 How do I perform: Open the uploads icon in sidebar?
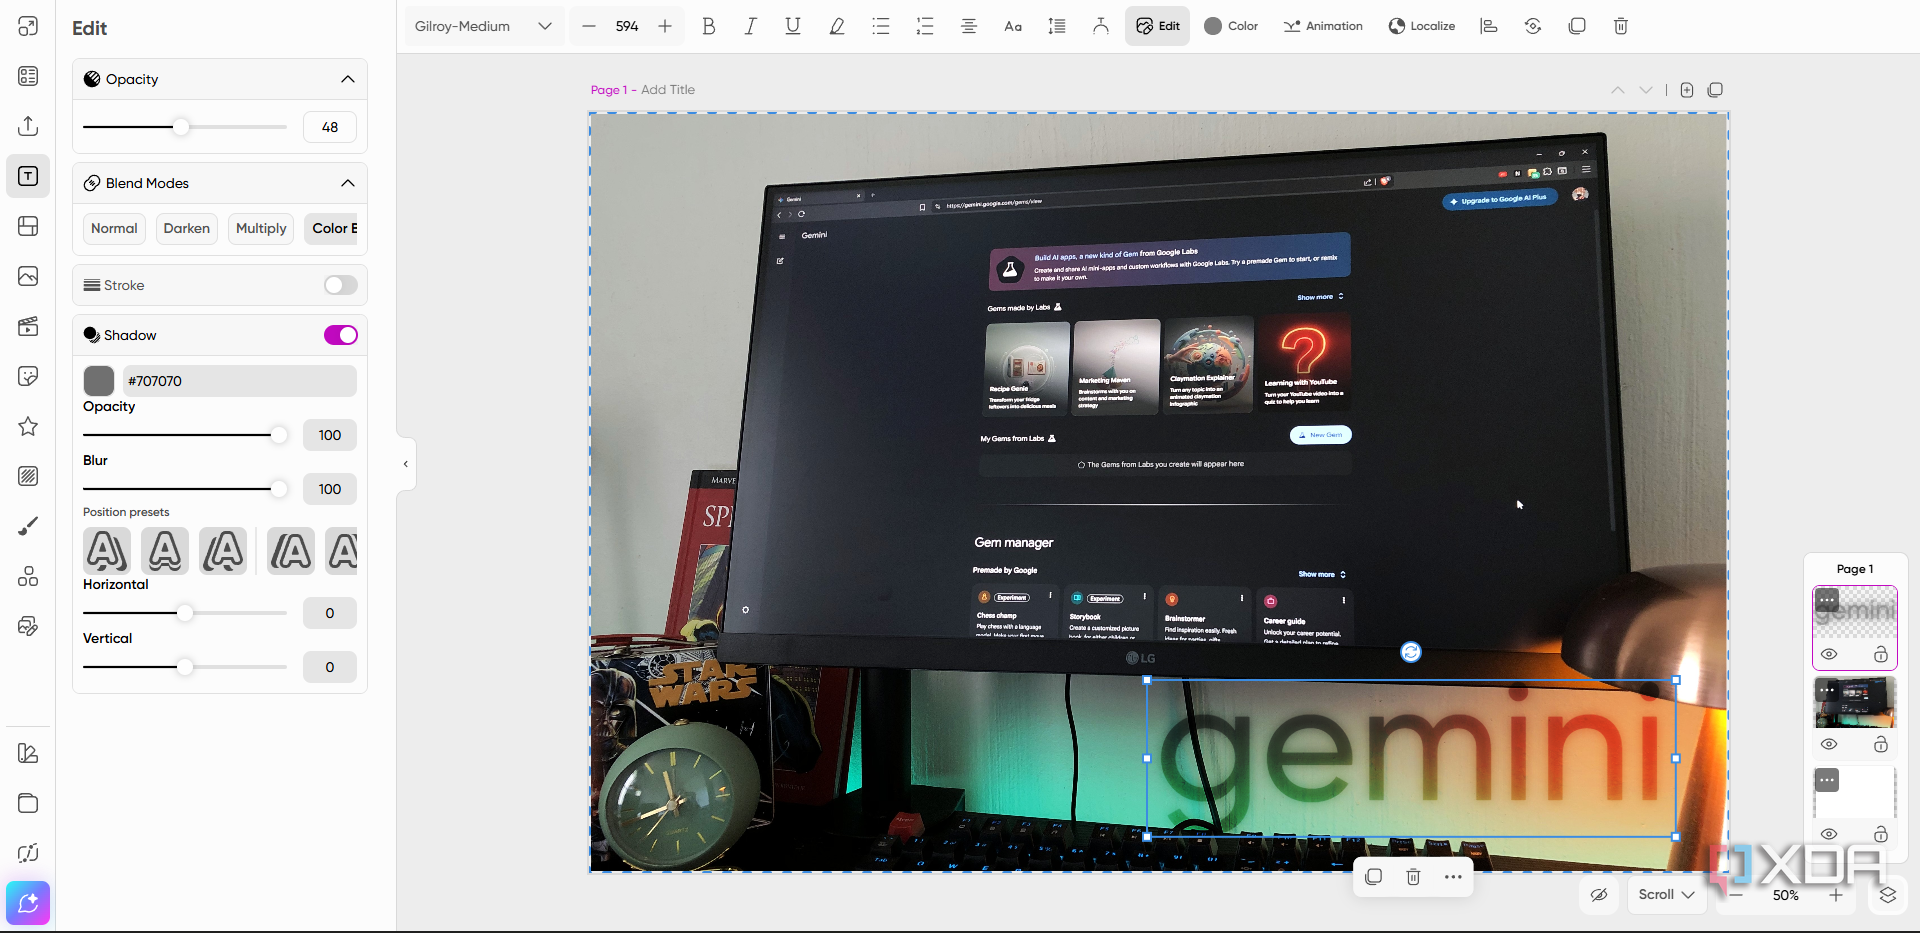click(28, 126)
